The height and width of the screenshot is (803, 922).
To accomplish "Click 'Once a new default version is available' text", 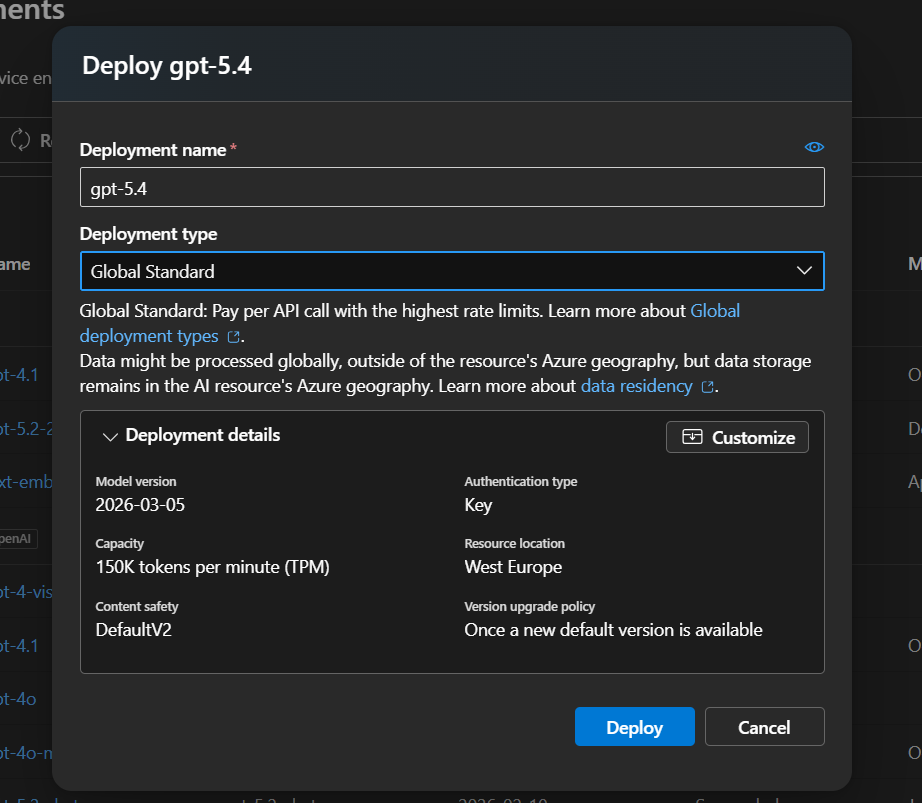I will tap(613, 630).
